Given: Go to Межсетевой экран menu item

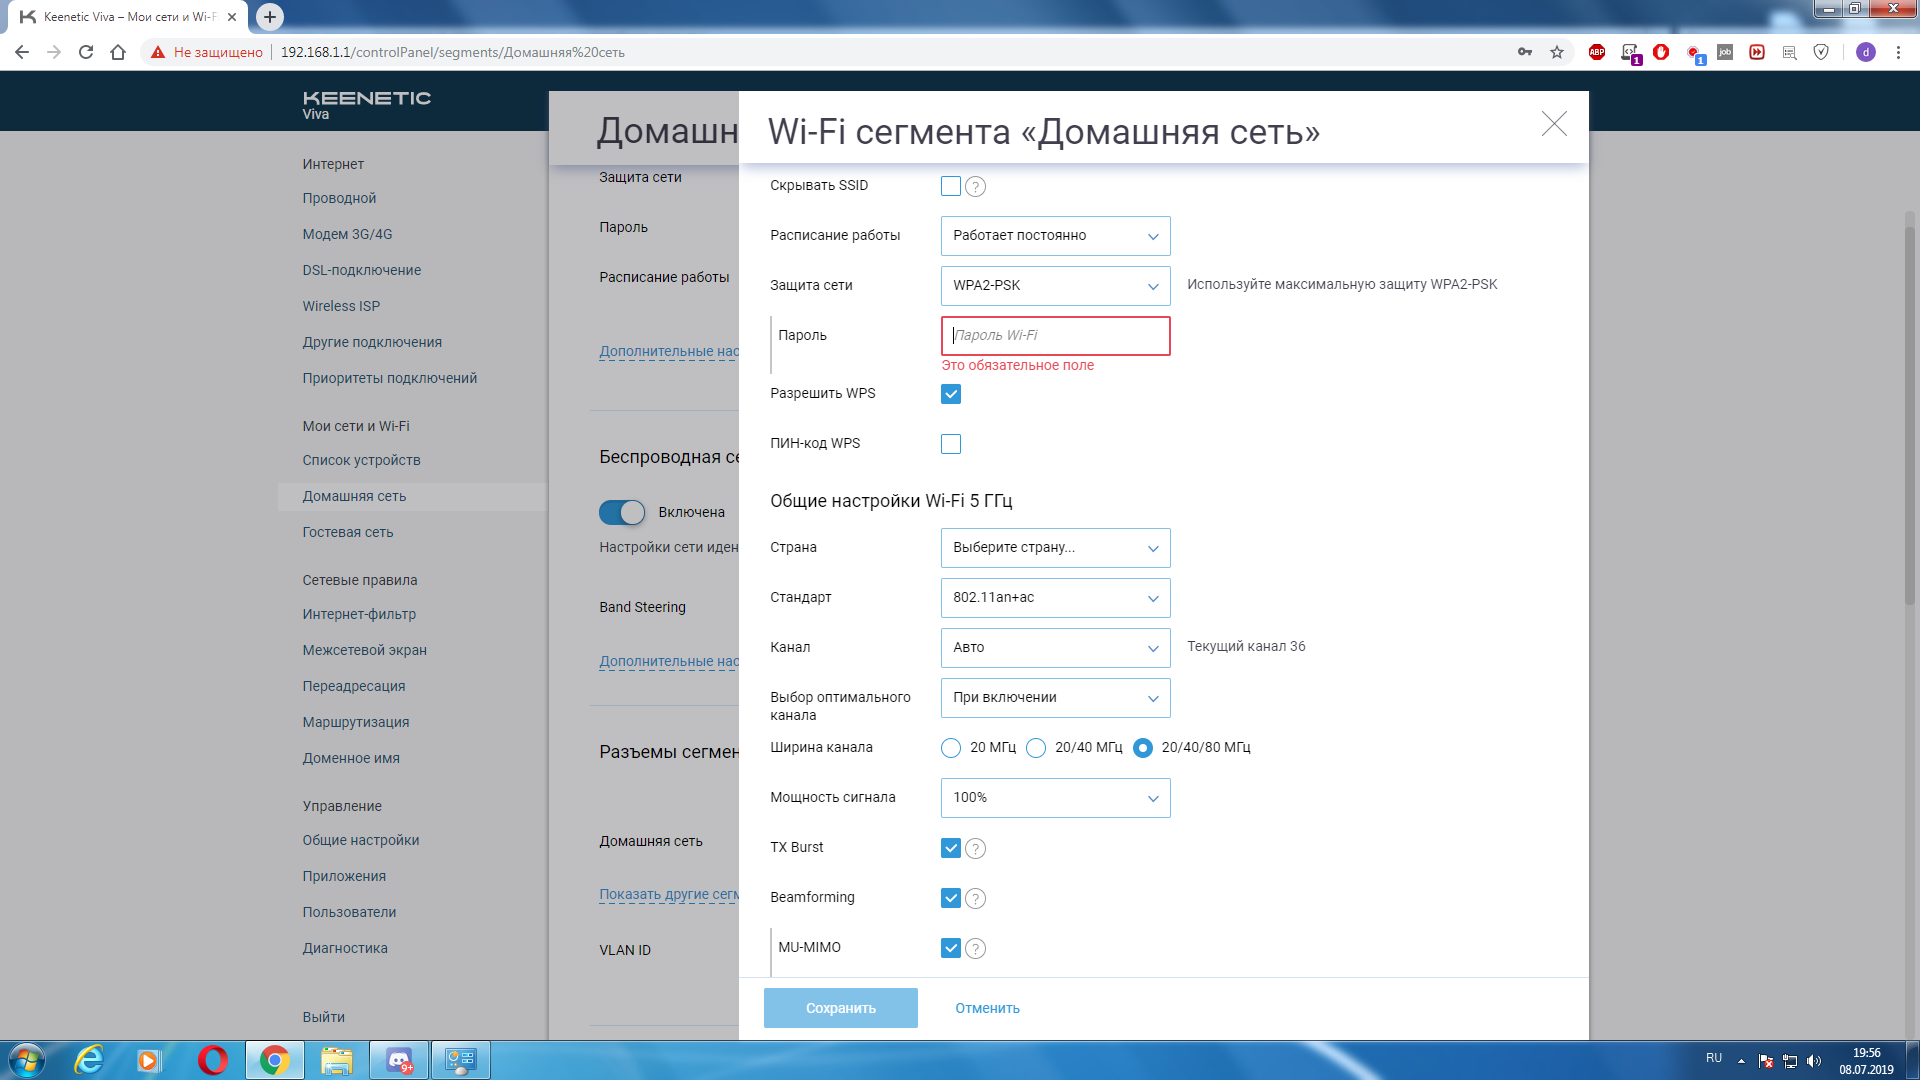Looking at the screenshot, I should click(x=364, y=650).
